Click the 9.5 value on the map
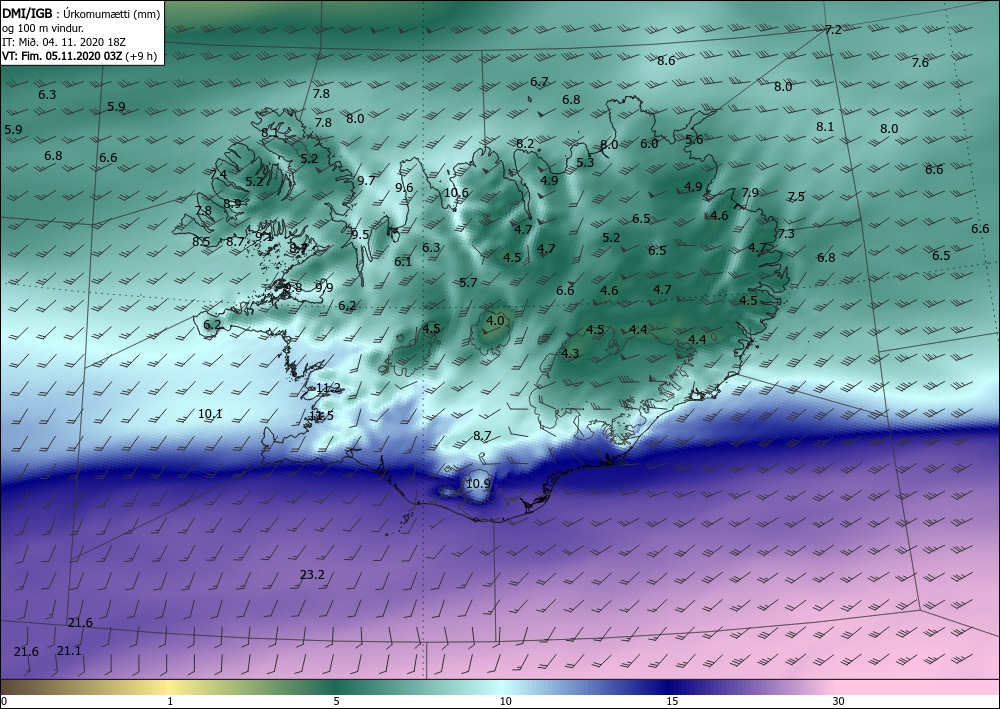The height and width of the screenshot is (709, 1000). click(360, 235)
